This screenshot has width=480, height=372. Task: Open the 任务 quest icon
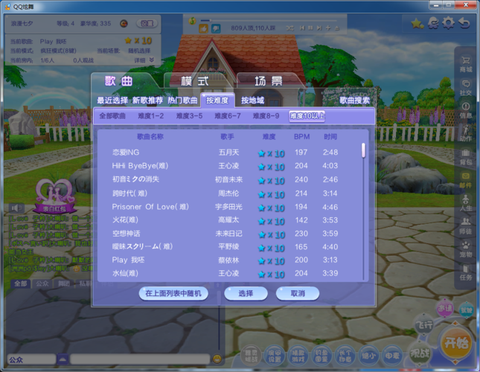click(466, 272)
